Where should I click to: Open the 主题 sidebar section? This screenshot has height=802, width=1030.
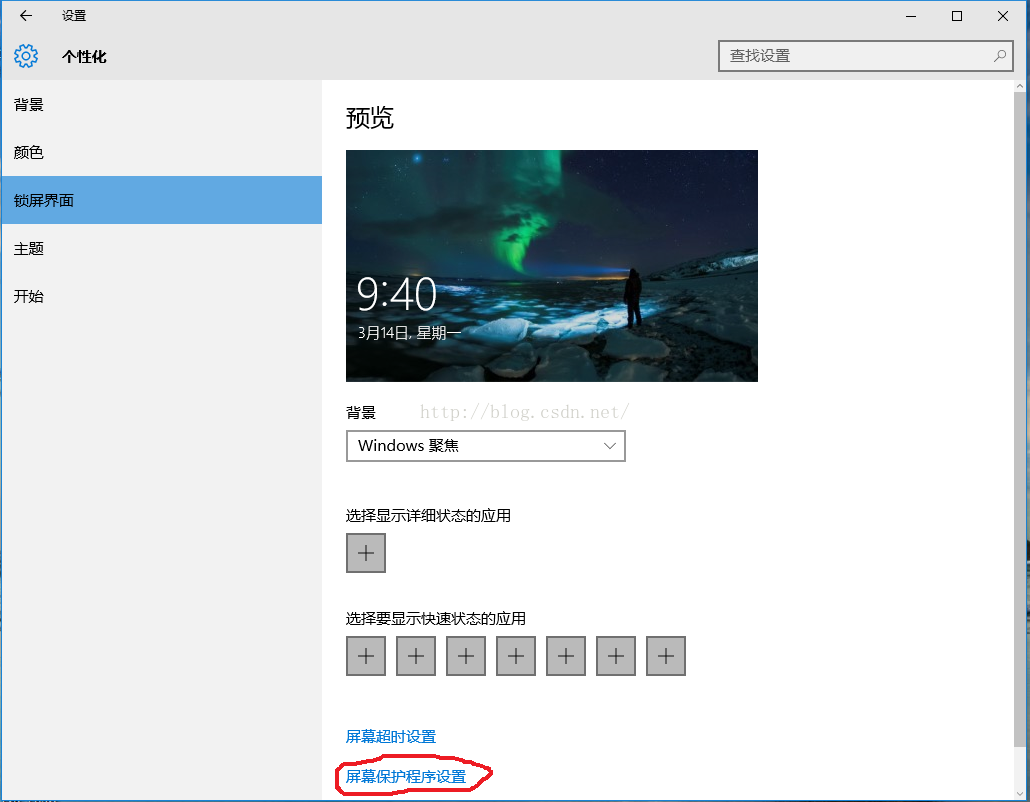pyautogui.click(x=162, y=248)
